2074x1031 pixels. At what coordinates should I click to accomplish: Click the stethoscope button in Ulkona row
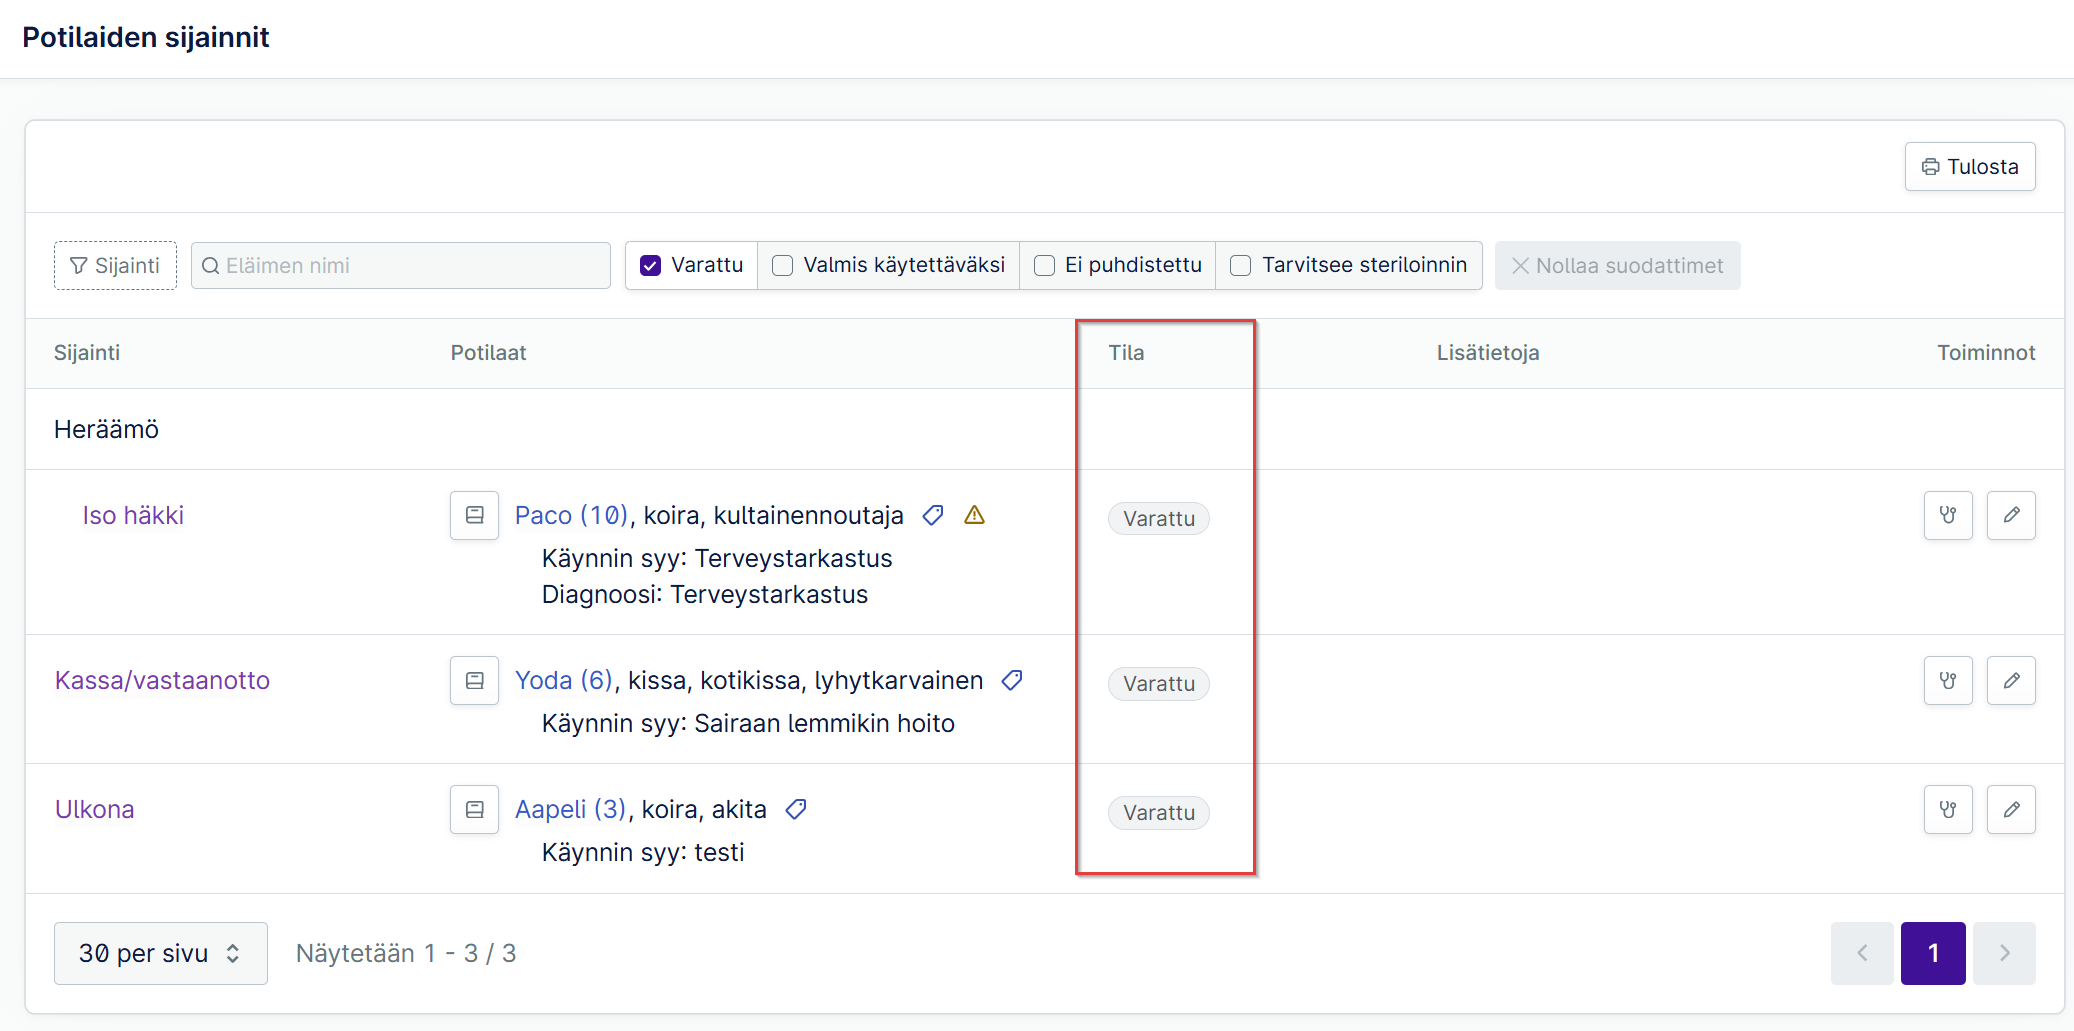(1948, 809)
